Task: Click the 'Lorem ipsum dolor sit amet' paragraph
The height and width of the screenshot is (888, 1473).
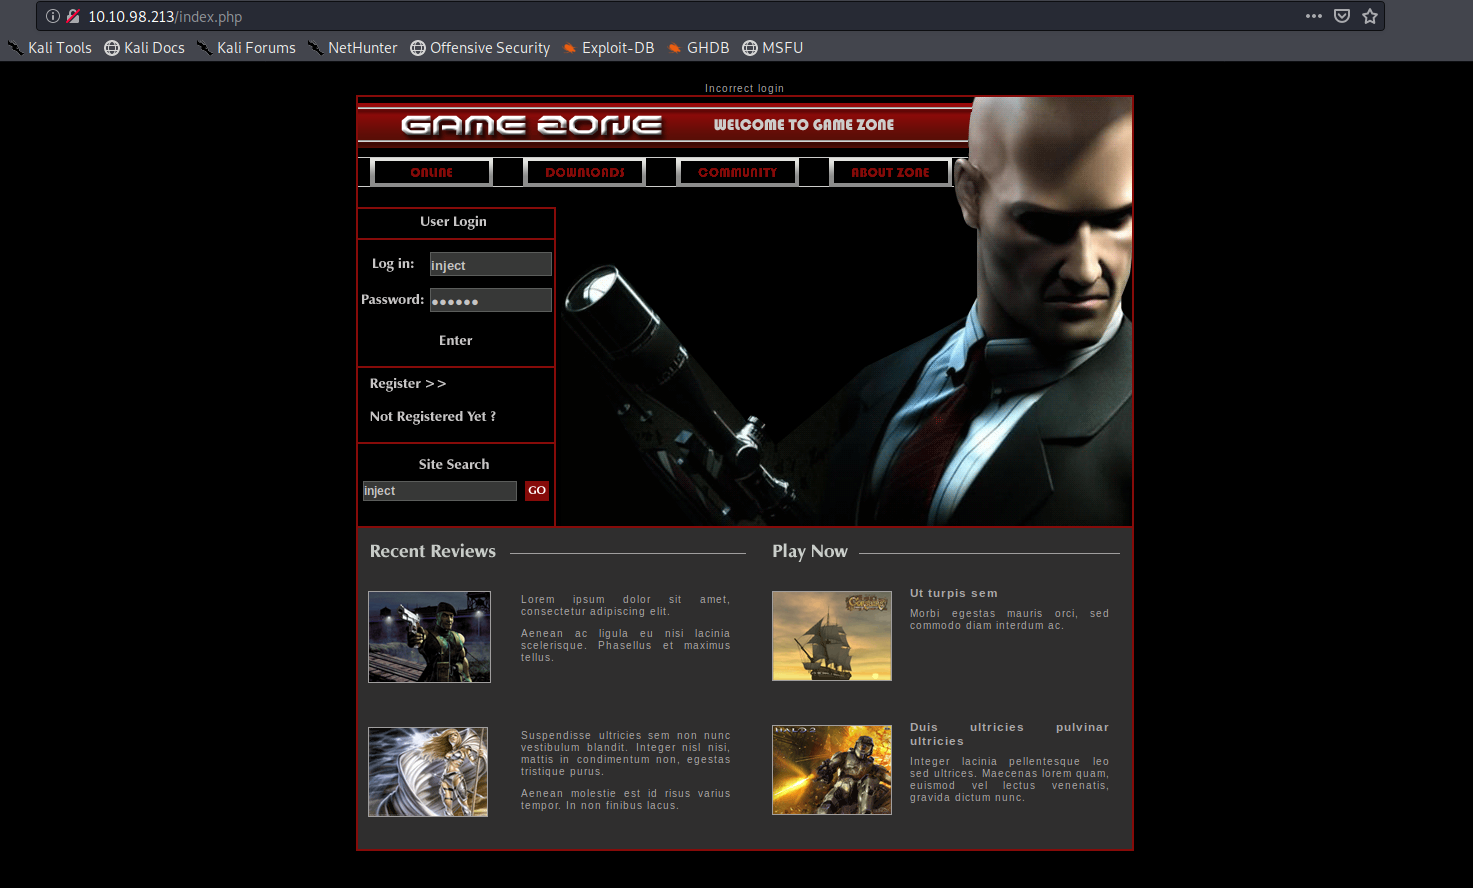Action: 626,606
